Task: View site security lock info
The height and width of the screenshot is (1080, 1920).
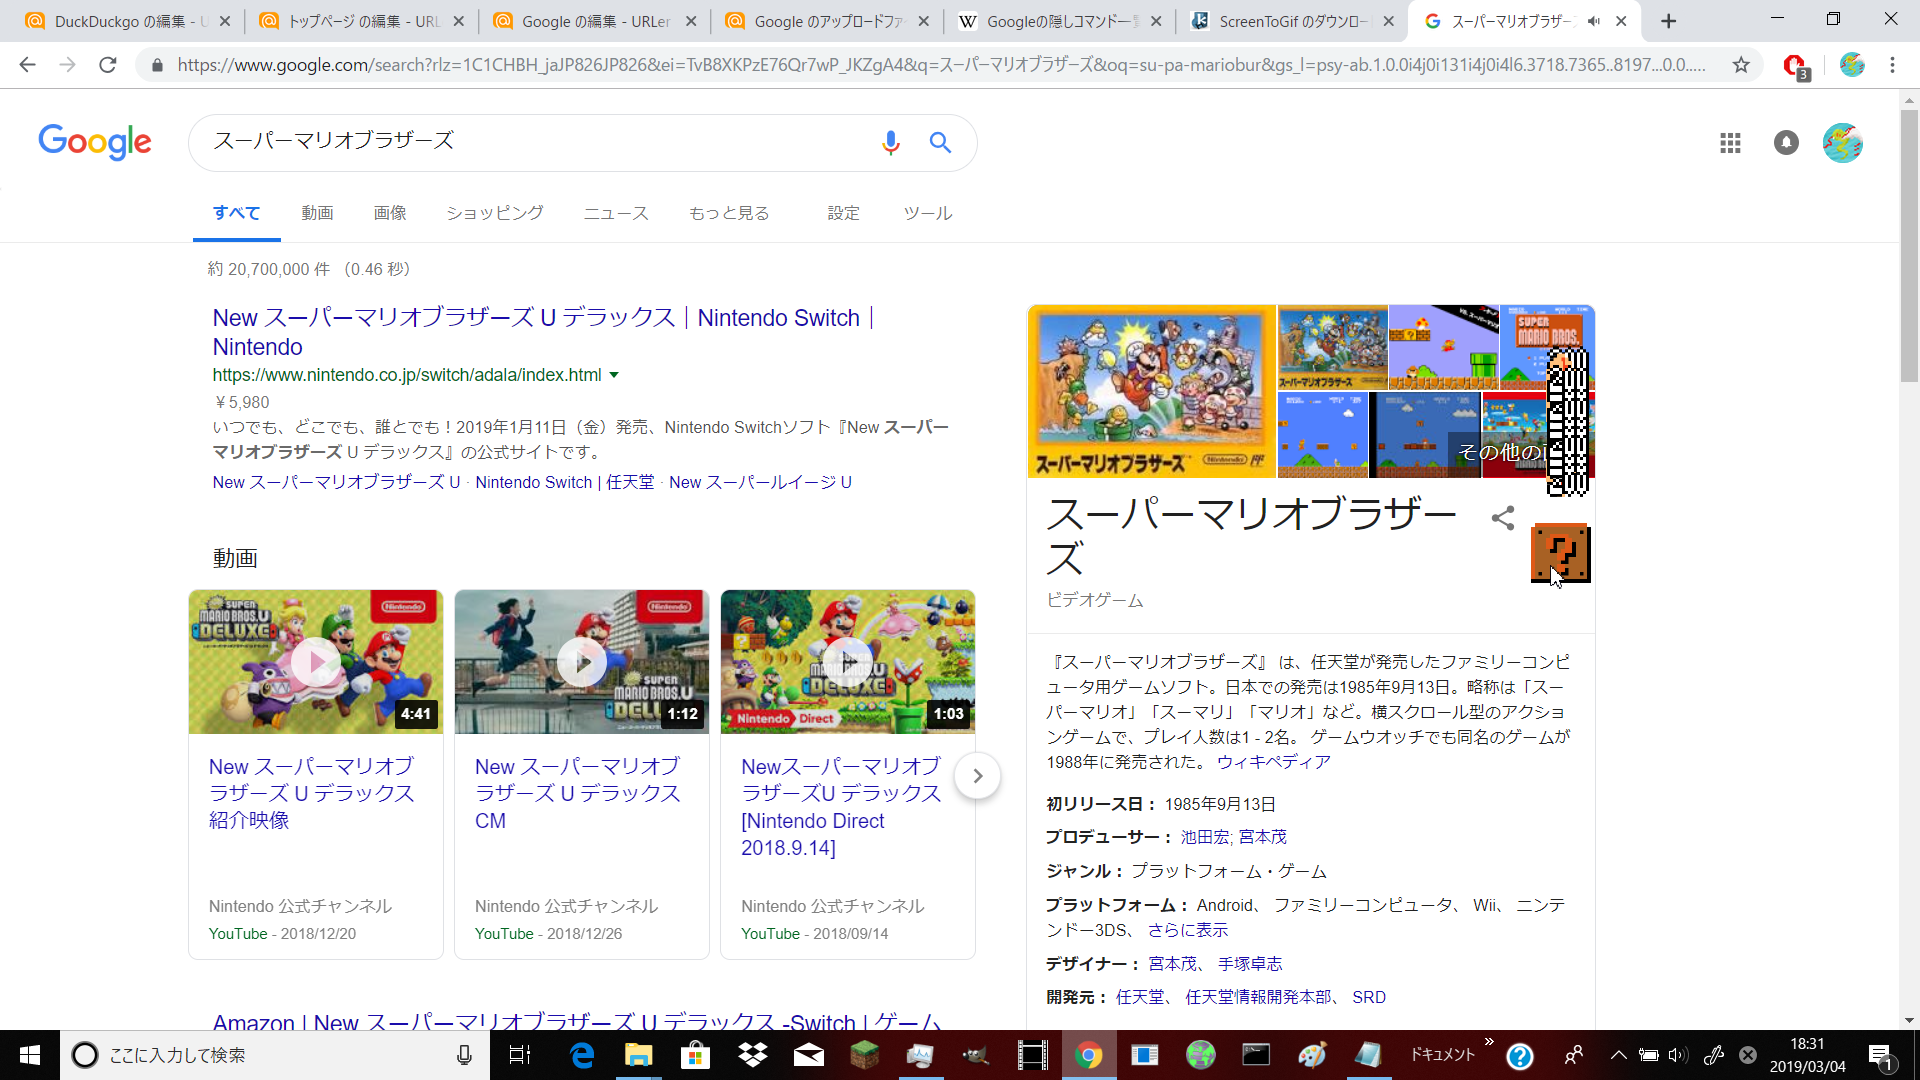Action: 157,65
